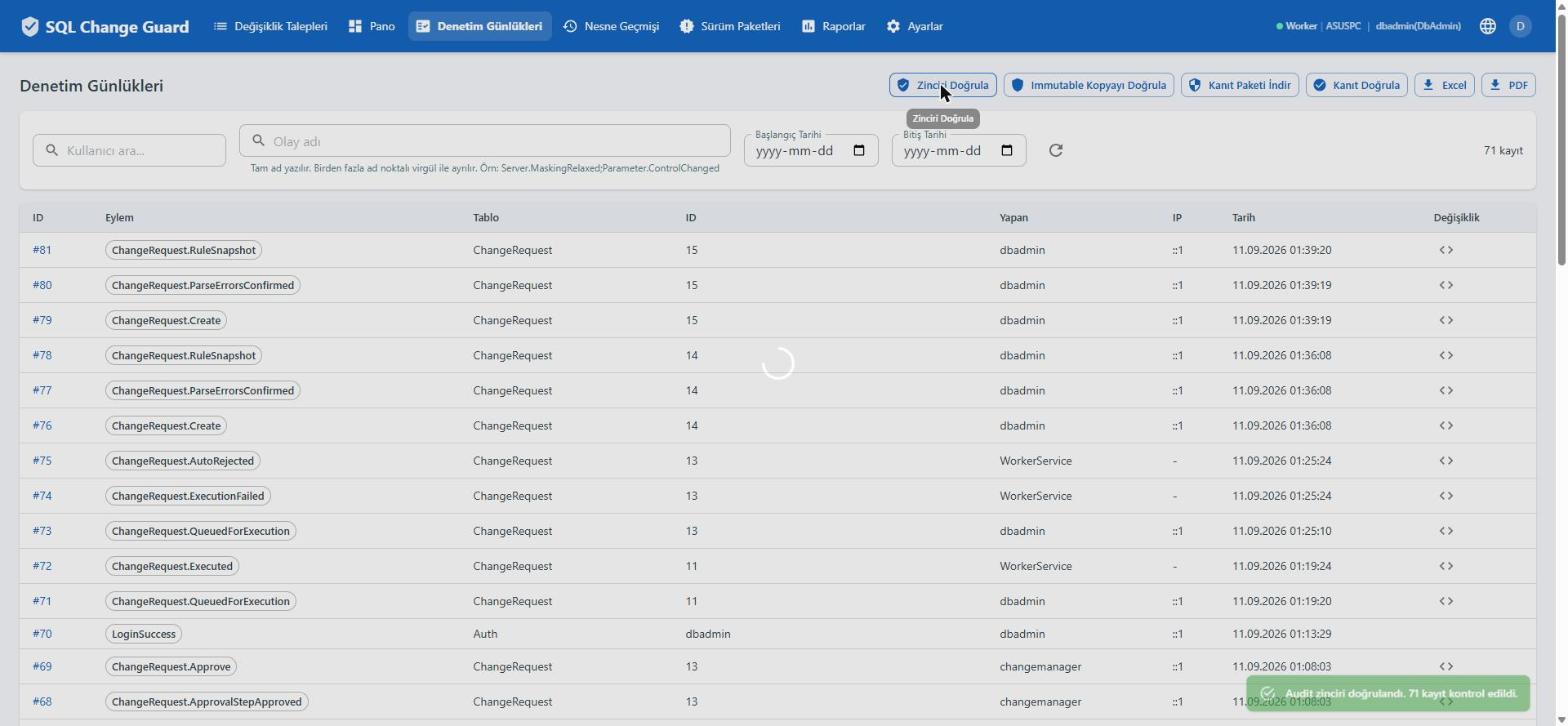The image size is (1568, 726).
Task: Click the Tablo column header
Action: (x=486, y=217)
